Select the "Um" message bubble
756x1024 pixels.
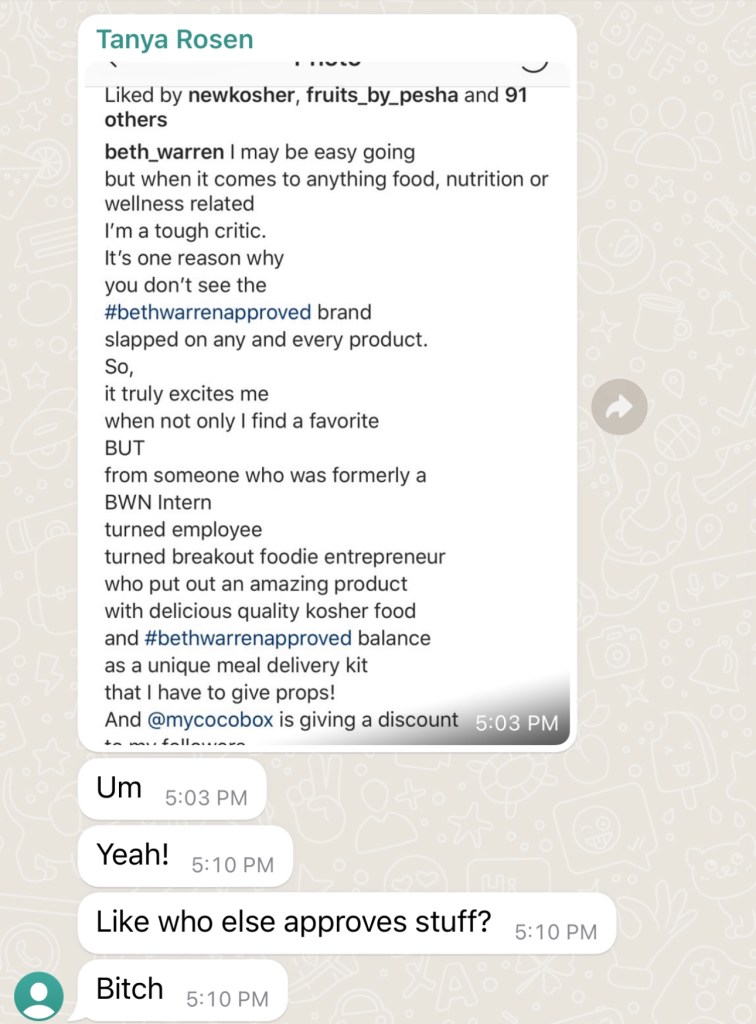[x=120, y=788]
